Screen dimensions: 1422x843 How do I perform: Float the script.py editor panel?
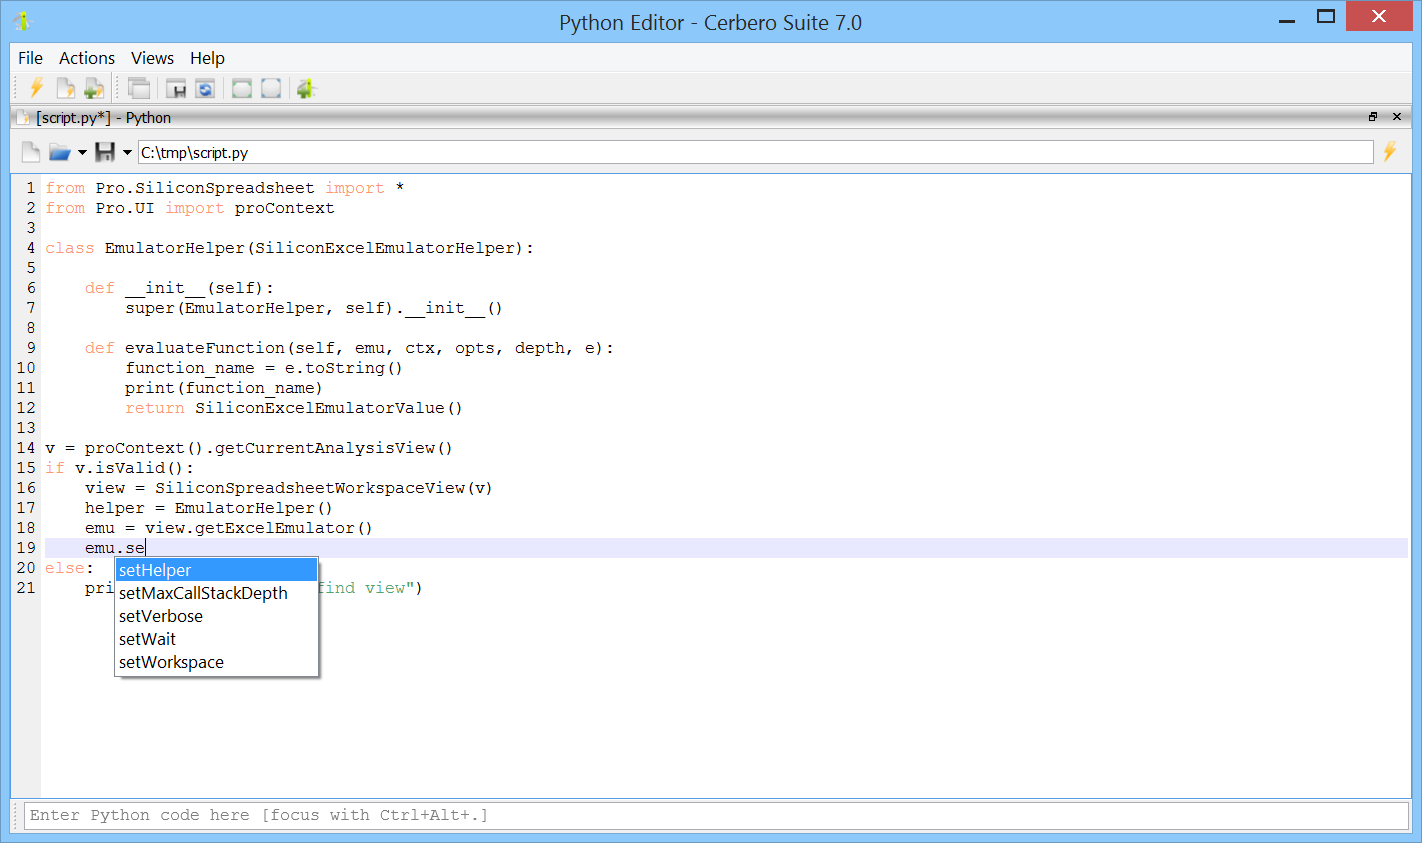(1373, 117)
